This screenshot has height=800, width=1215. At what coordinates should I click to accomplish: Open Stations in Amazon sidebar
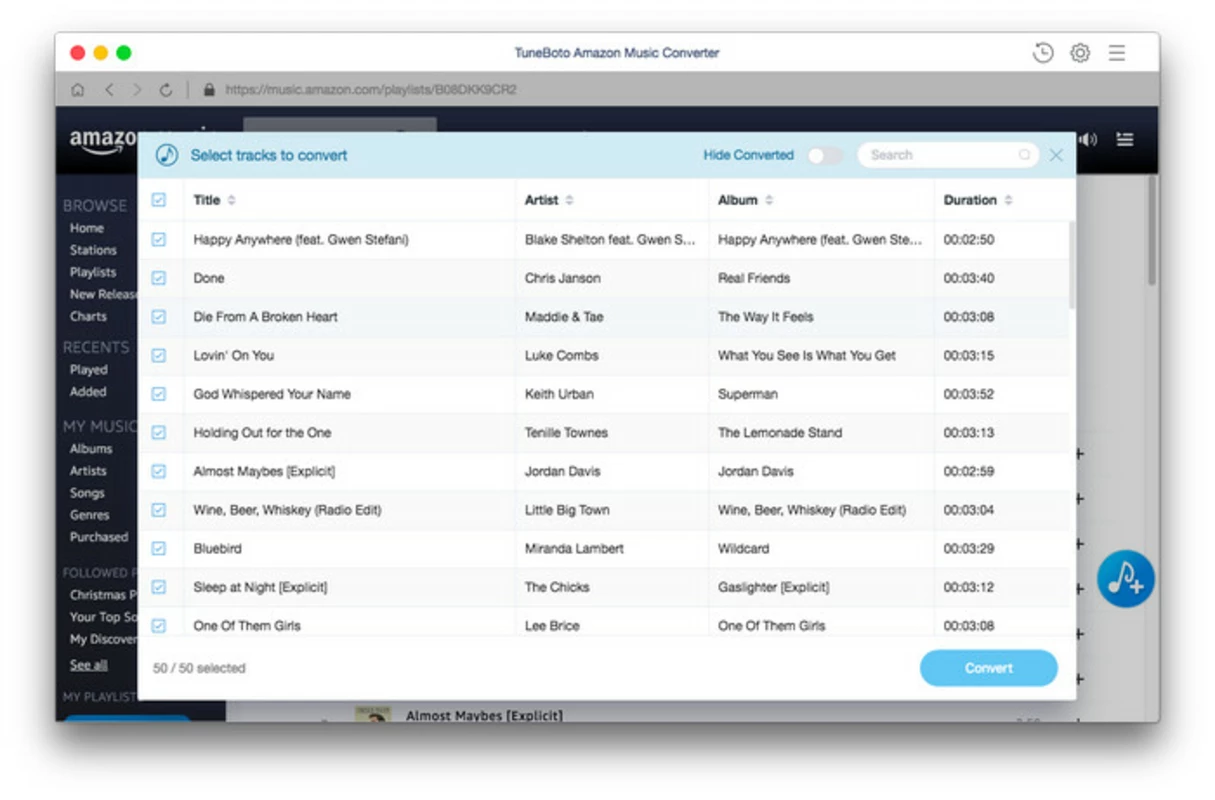[93, 250]
